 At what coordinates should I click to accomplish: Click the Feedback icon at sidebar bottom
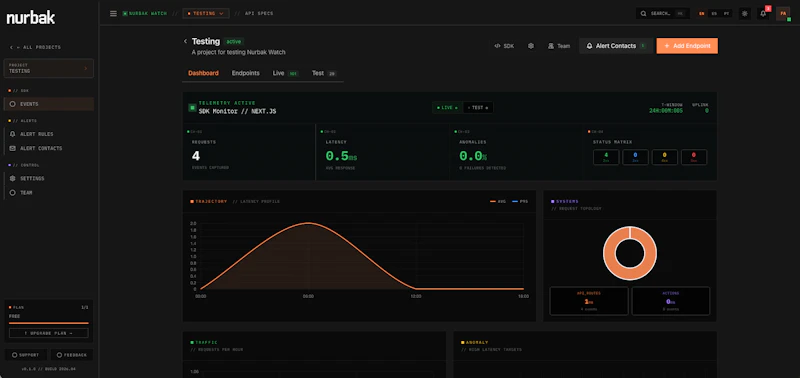[59, 355]
